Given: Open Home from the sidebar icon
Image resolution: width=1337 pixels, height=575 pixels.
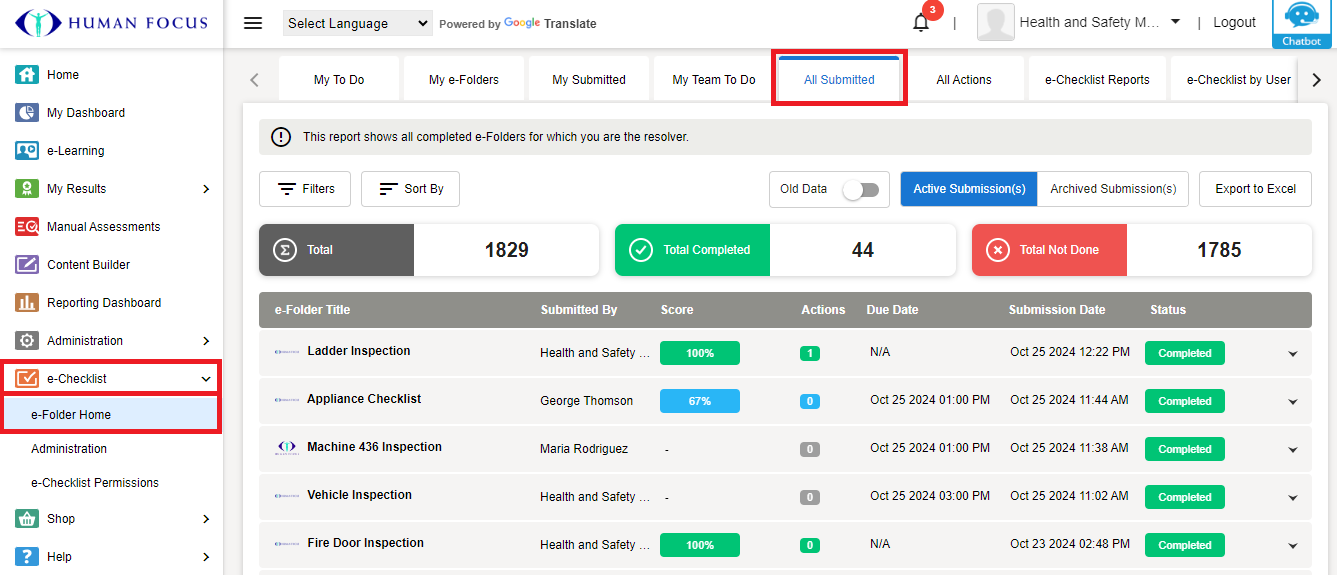Looking at the screenshot, I should [27, 75].
